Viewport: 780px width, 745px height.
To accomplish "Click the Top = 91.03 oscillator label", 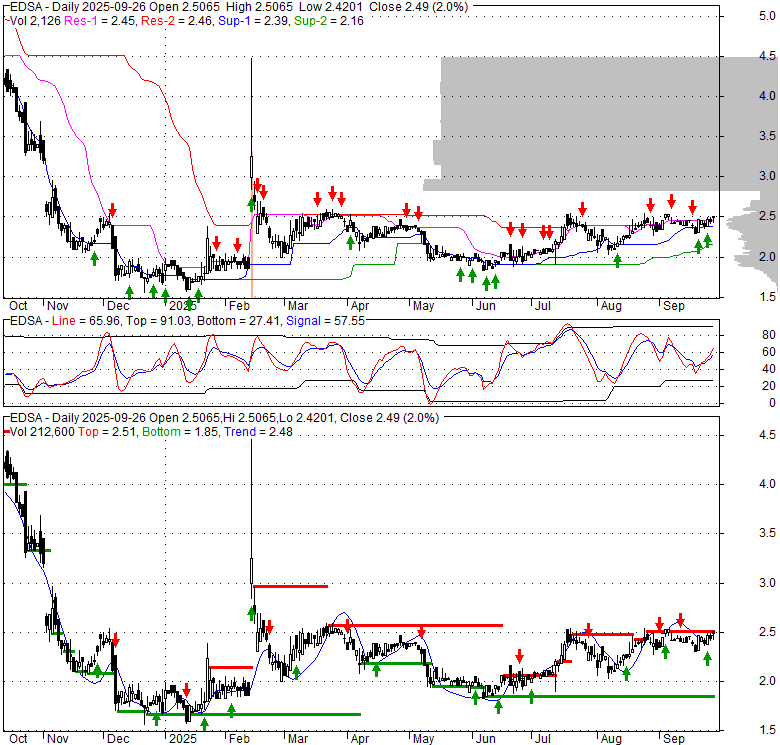I will click(158, 321).
